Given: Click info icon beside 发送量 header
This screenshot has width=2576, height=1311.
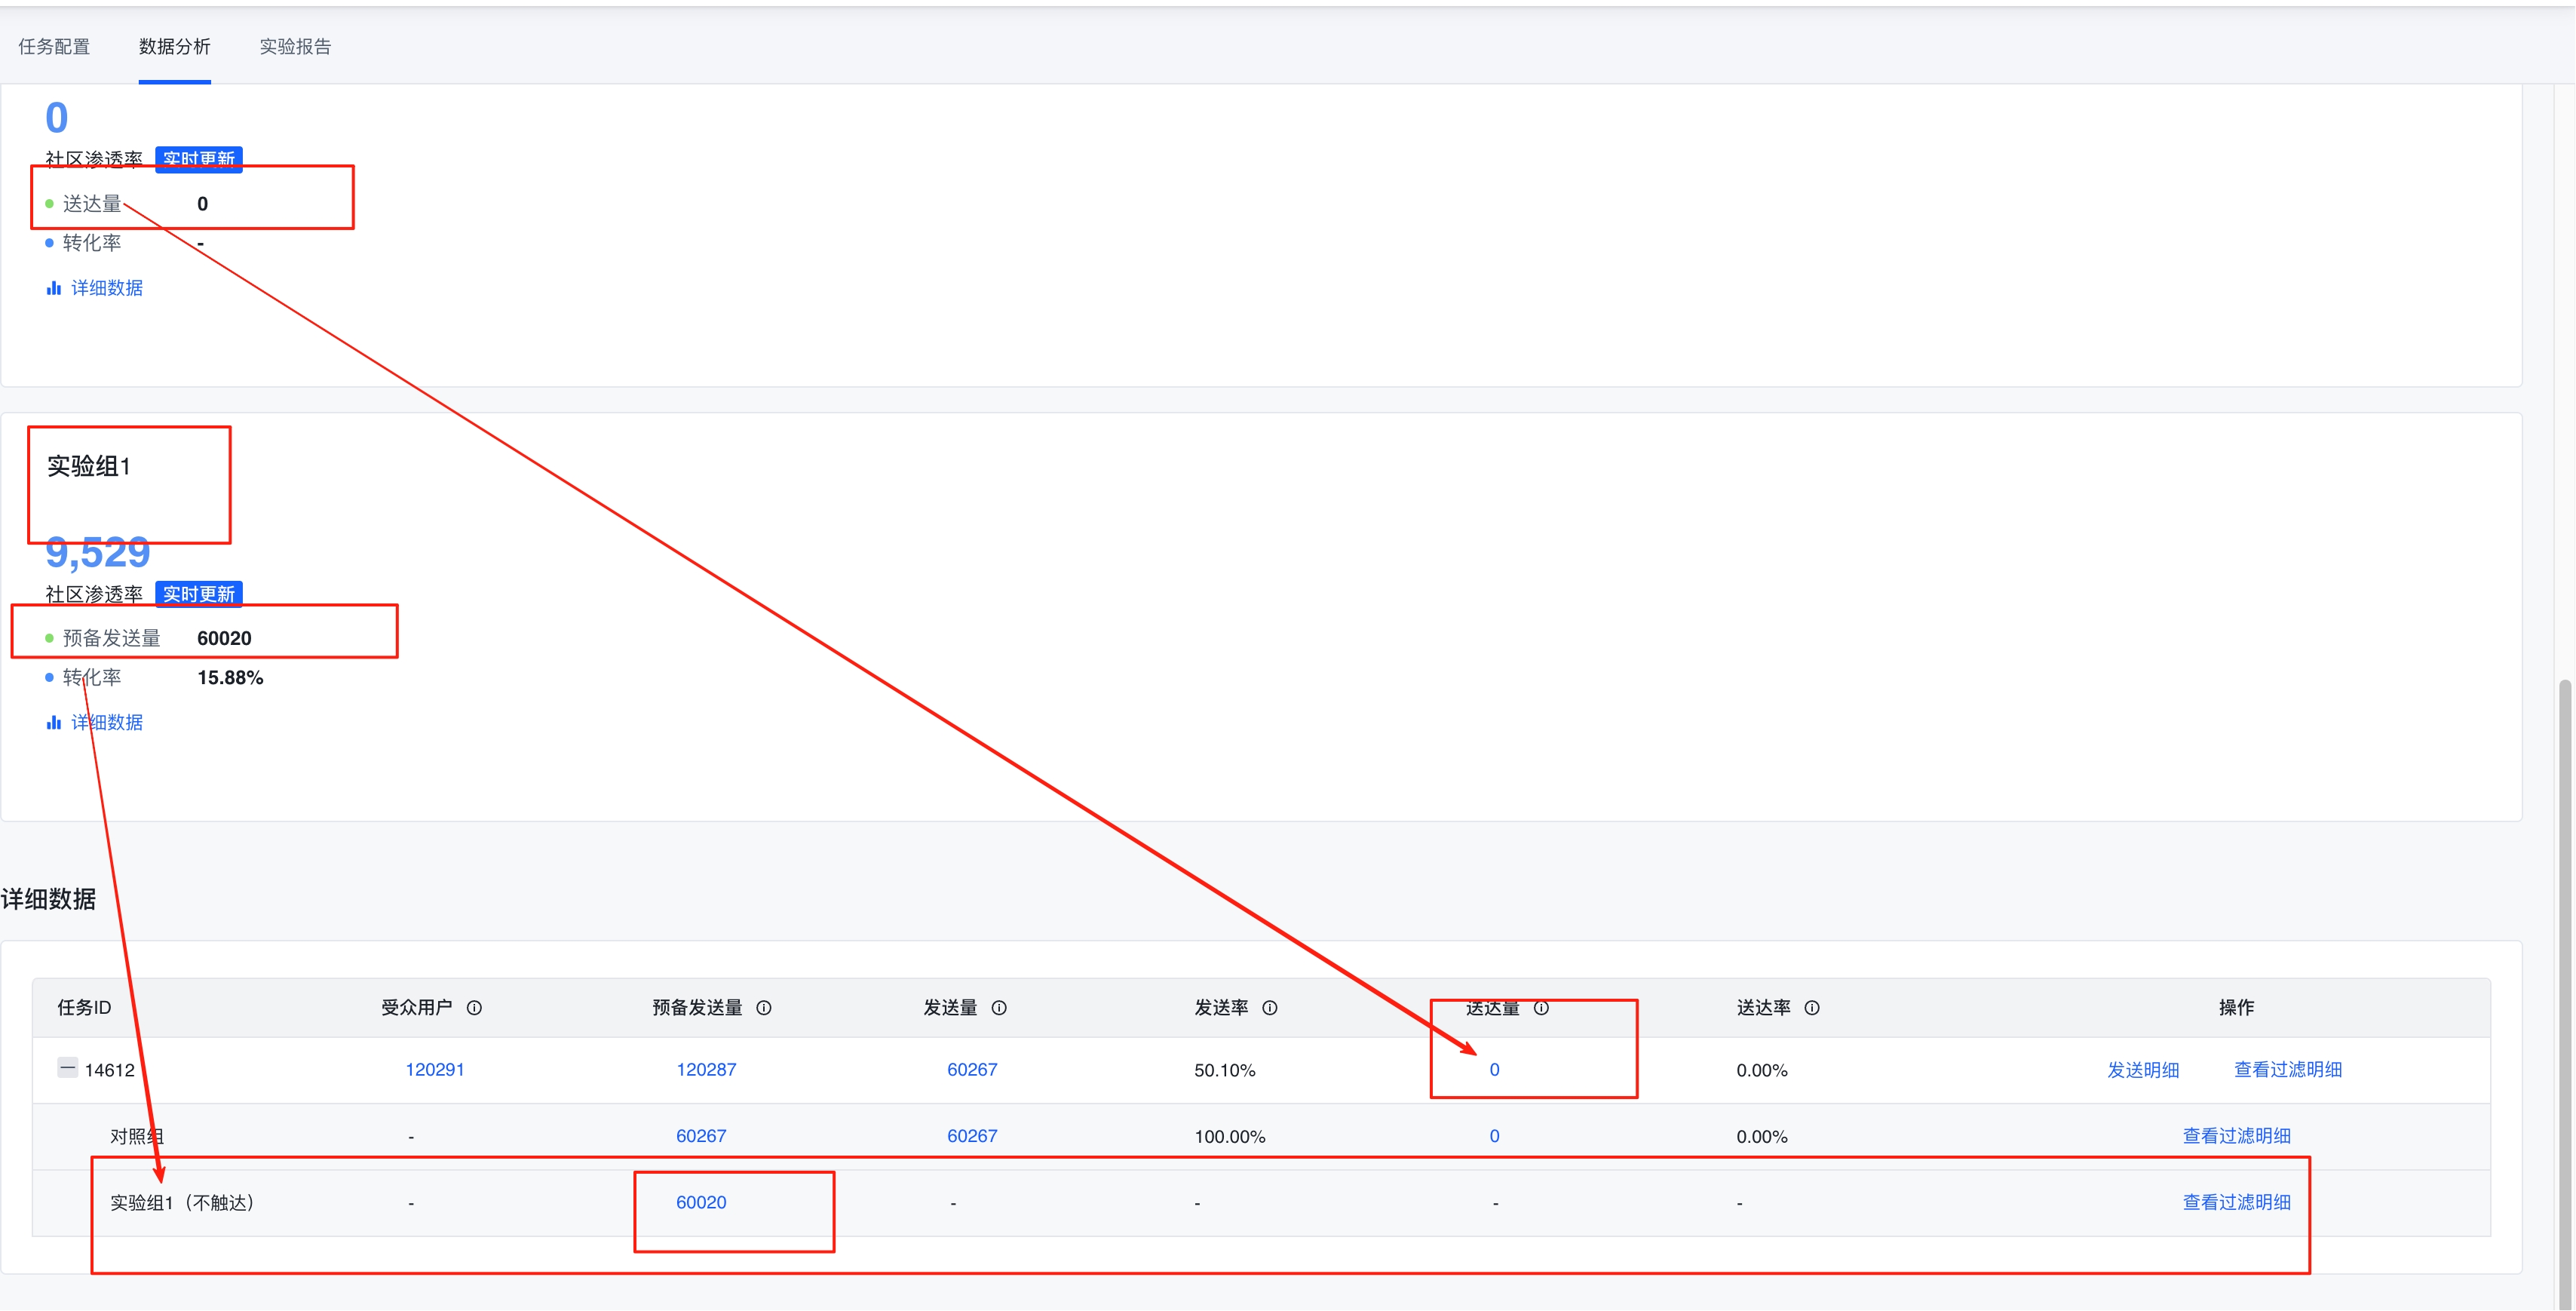Looking at the screenshot, I should [999, 1008].
